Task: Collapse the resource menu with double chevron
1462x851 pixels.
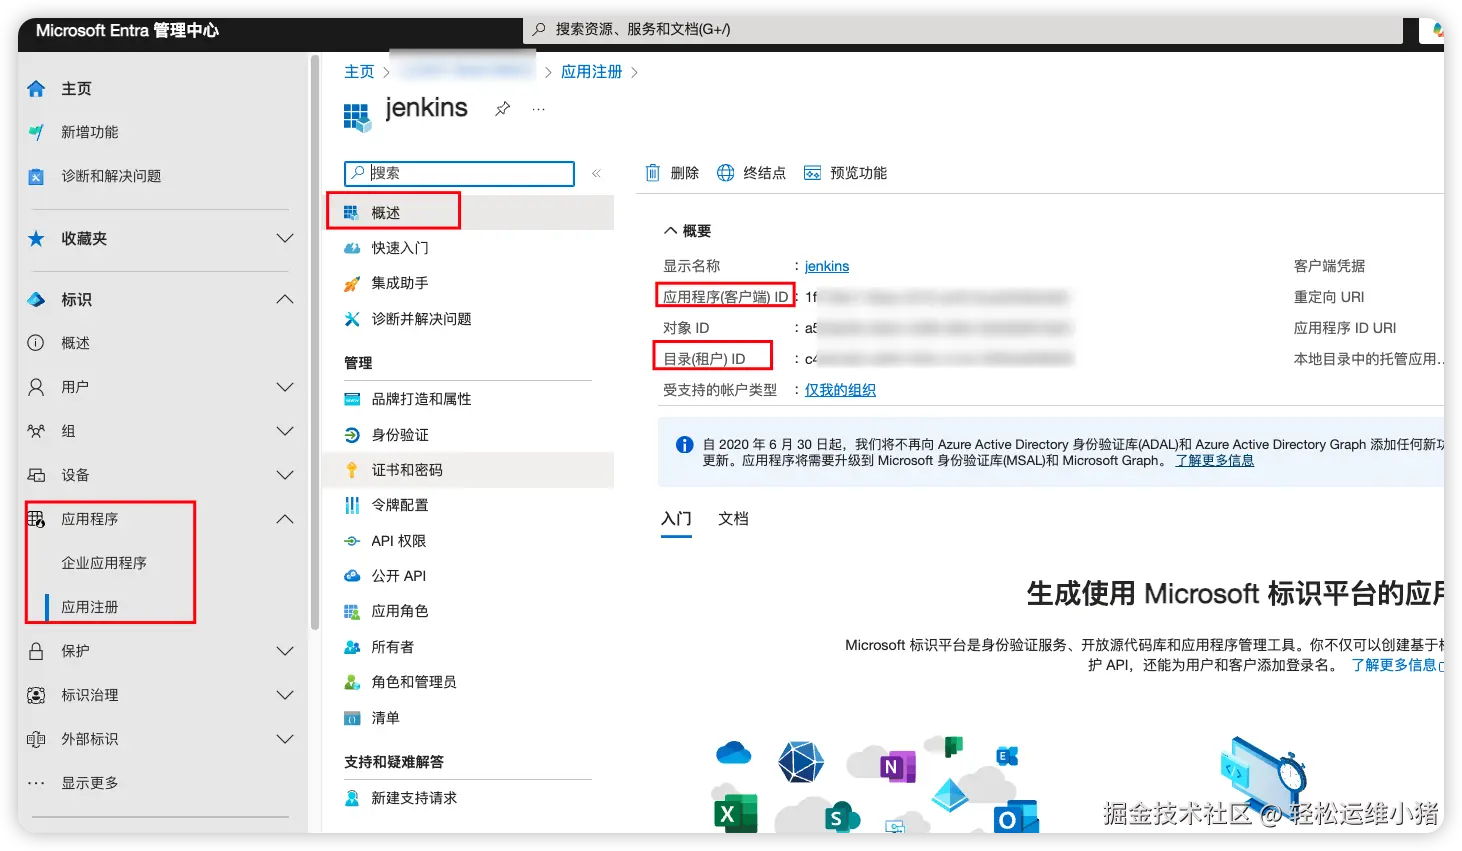Action: pyautogui.click(x=596, y=173)
